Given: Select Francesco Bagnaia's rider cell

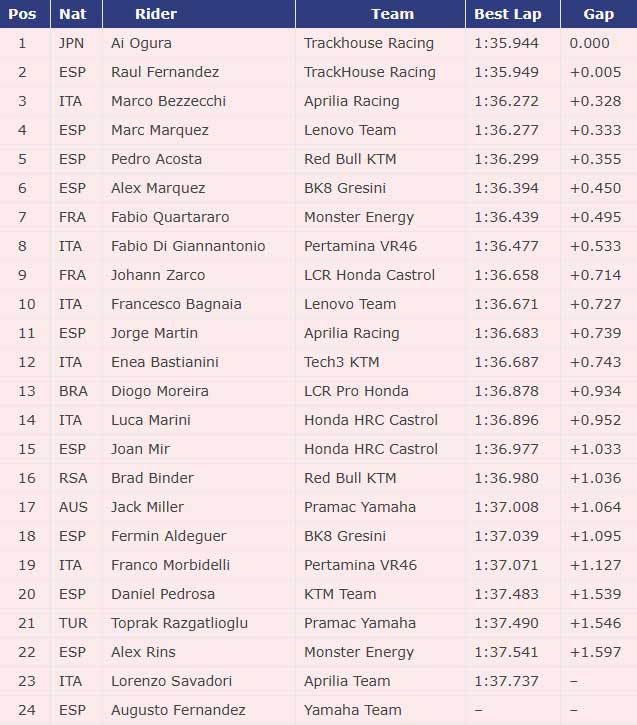Looking at the screenshot, I should click(x=176, y=304).
